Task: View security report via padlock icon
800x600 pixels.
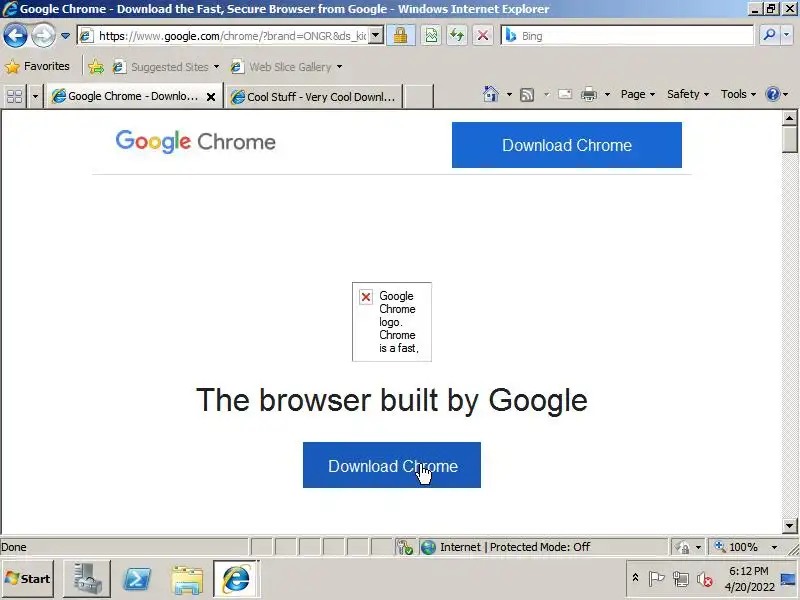Action: coord(401,36)
